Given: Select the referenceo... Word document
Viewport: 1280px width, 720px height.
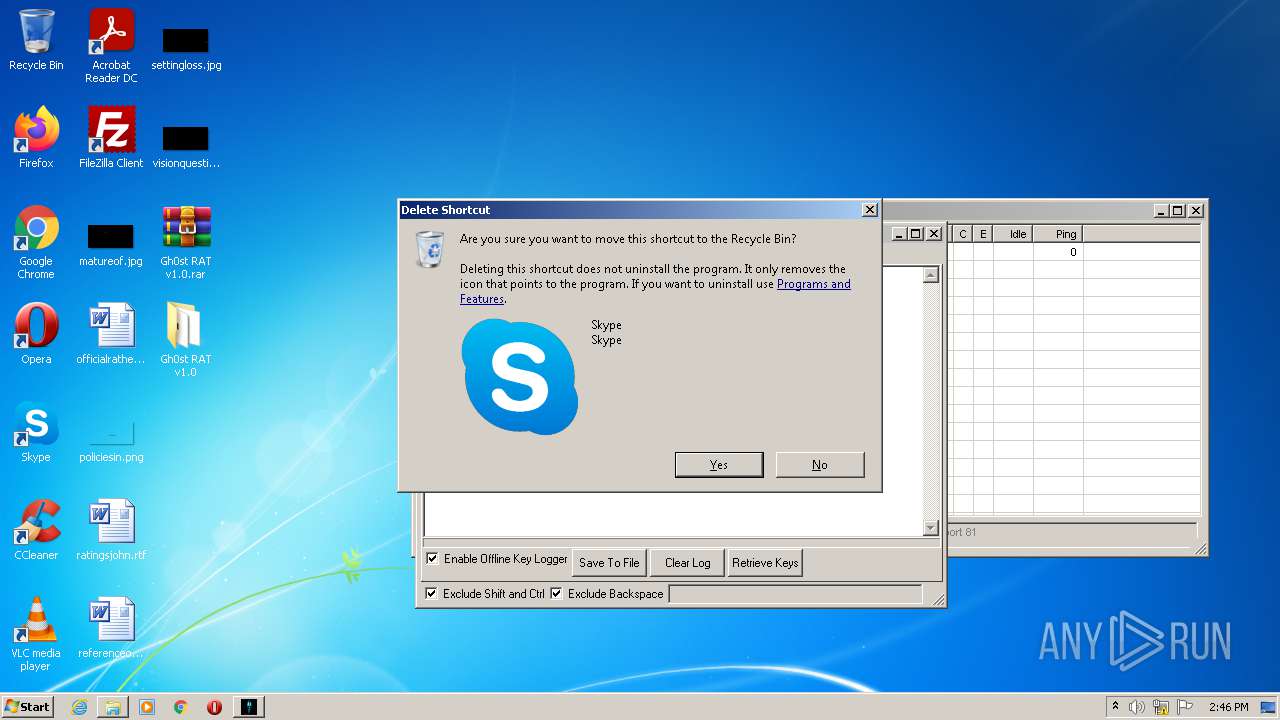Looking at the screenshot, I should pyautogui.click(x=111, y=628).
